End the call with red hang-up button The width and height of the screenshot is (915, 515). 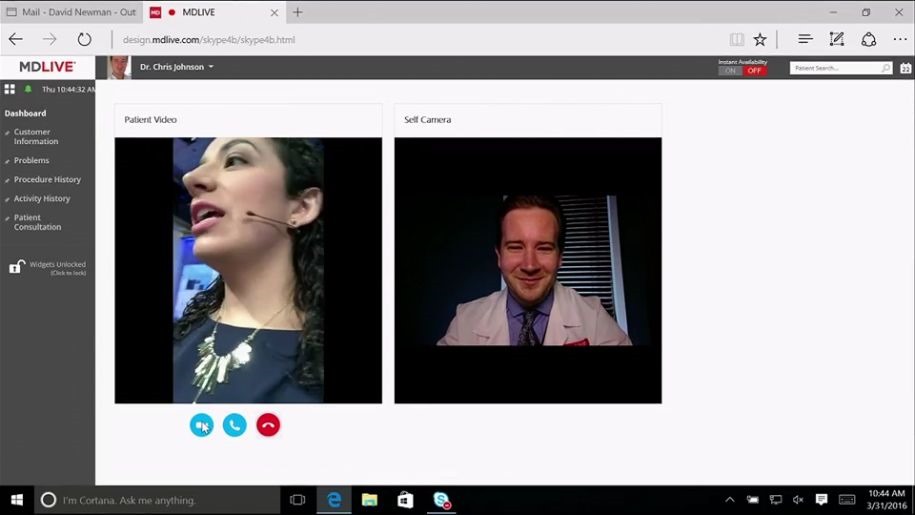[268, 425]
